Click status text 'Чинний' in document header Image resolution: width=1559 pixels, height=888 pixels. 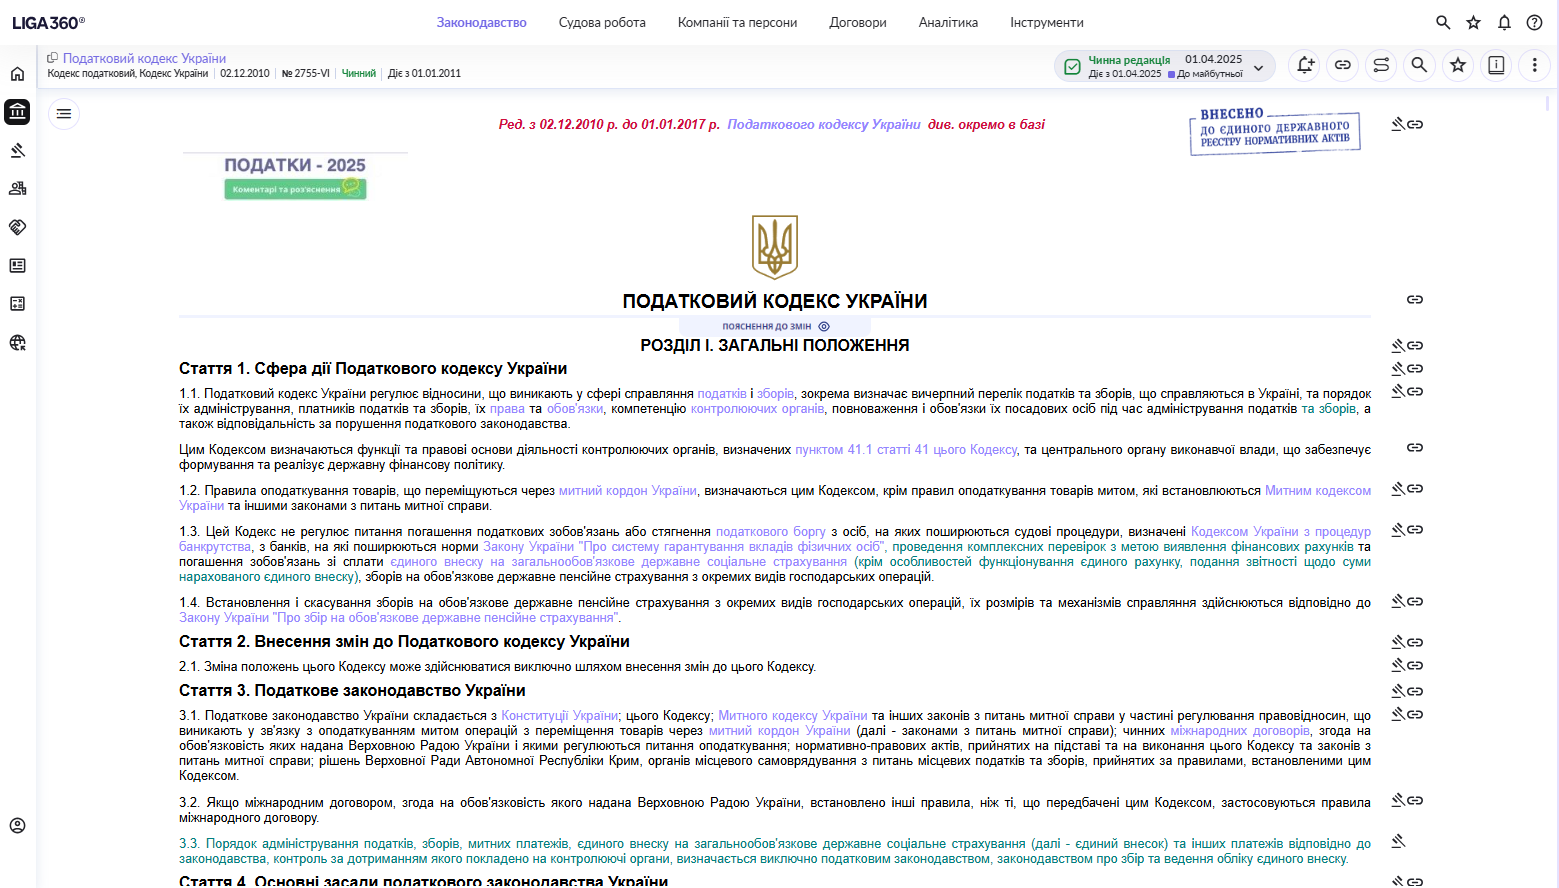pyautogui.click(x=359, y=73)
